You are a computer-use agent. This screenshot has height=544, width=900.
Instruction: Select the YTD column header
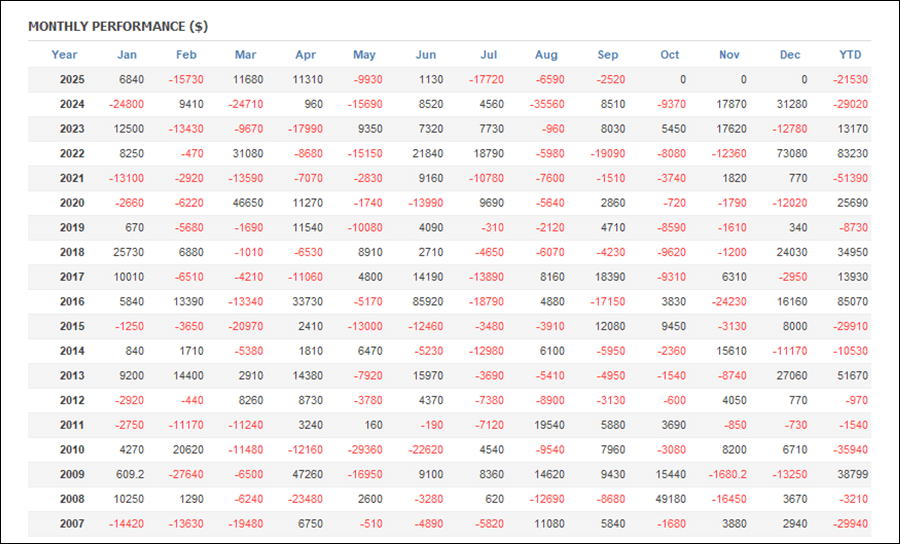[x=850, y=55]
